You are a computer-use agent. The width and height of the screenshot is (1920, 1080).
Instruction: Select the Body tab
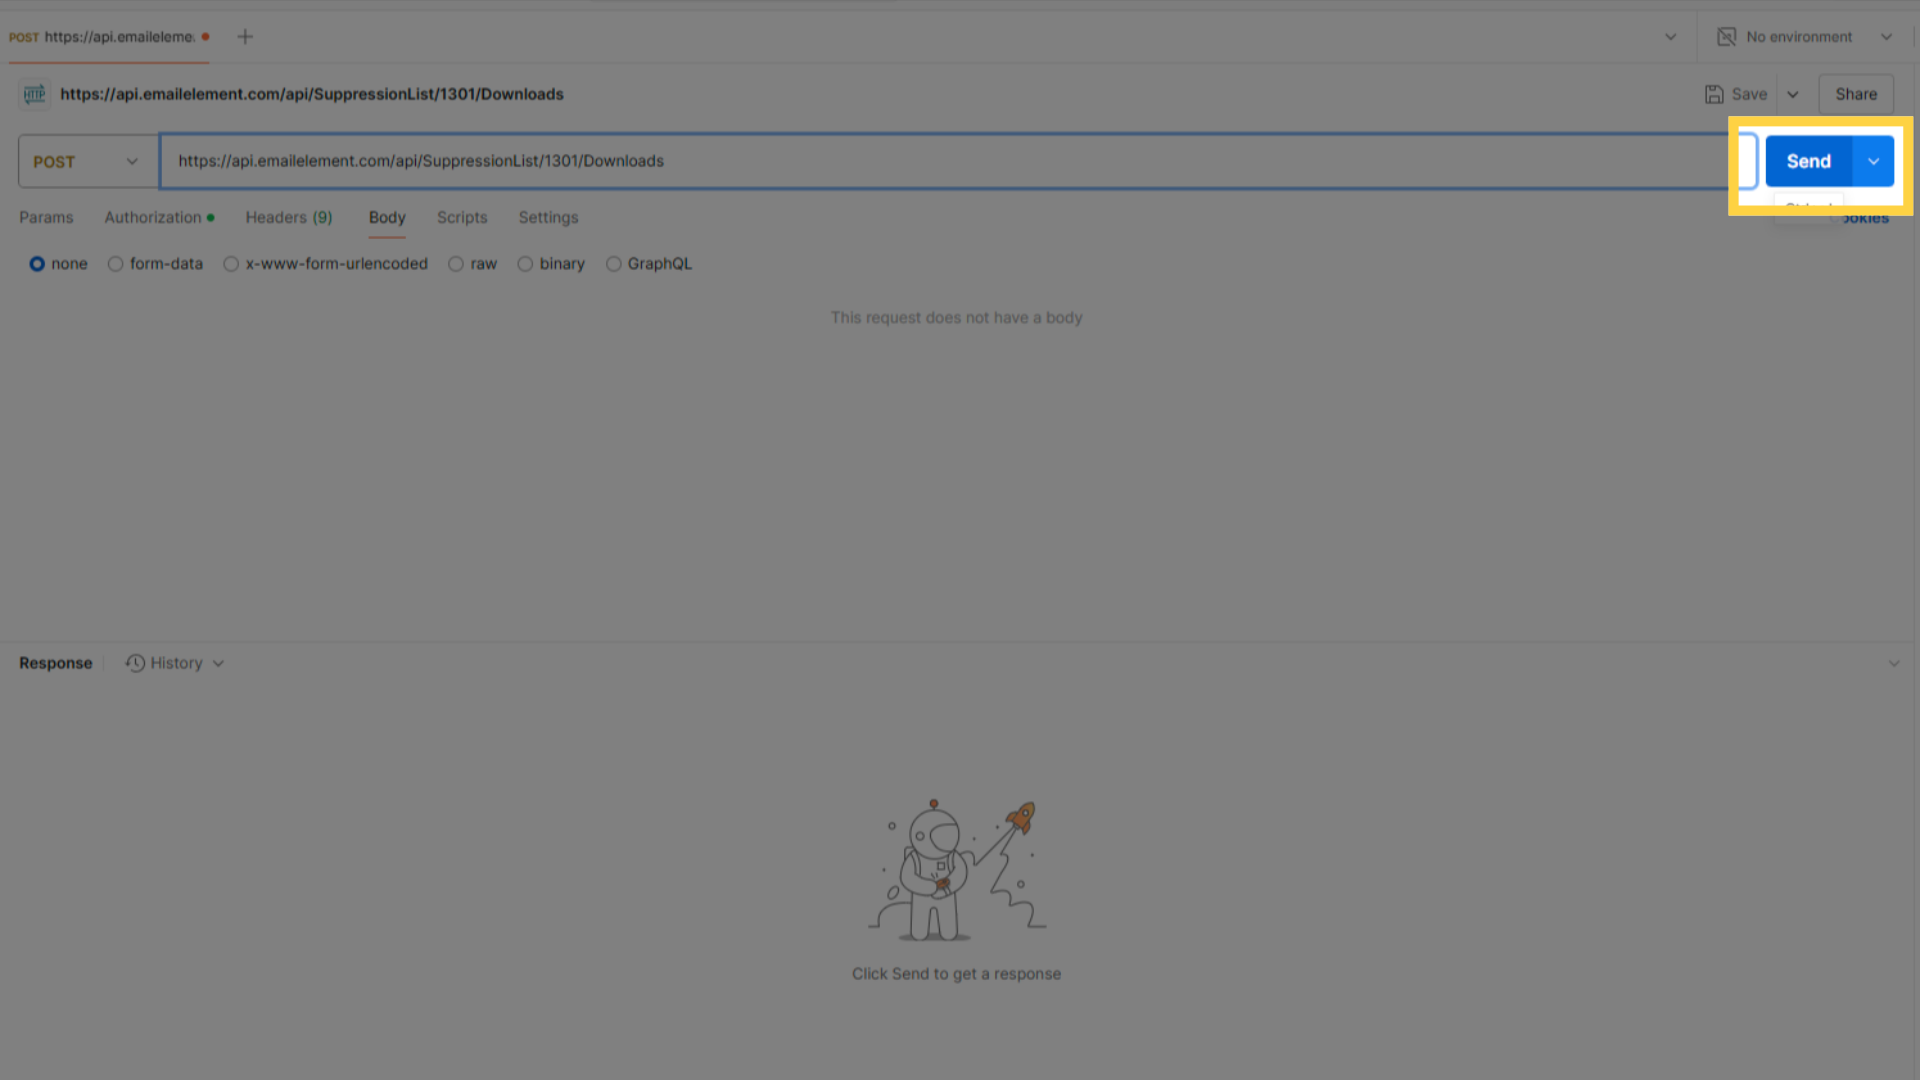click(x=387, y=217)
